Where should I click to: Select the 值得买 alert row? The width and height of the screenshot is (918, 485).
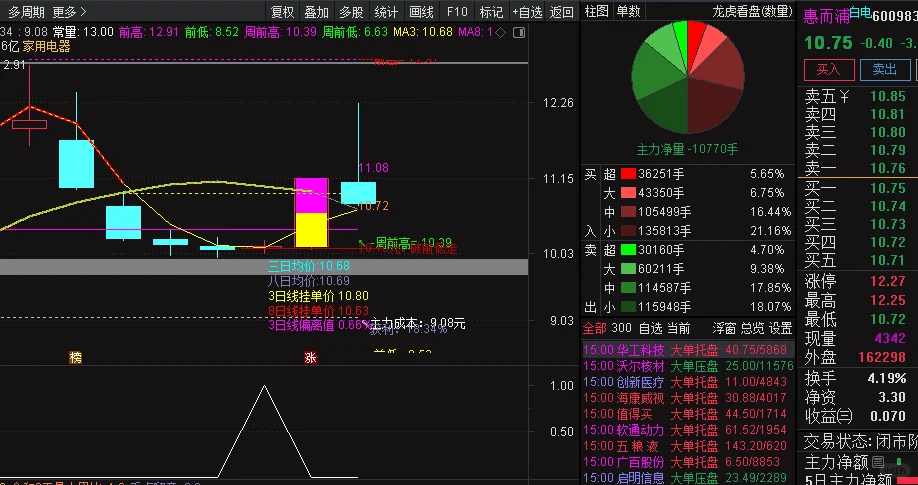688,414
